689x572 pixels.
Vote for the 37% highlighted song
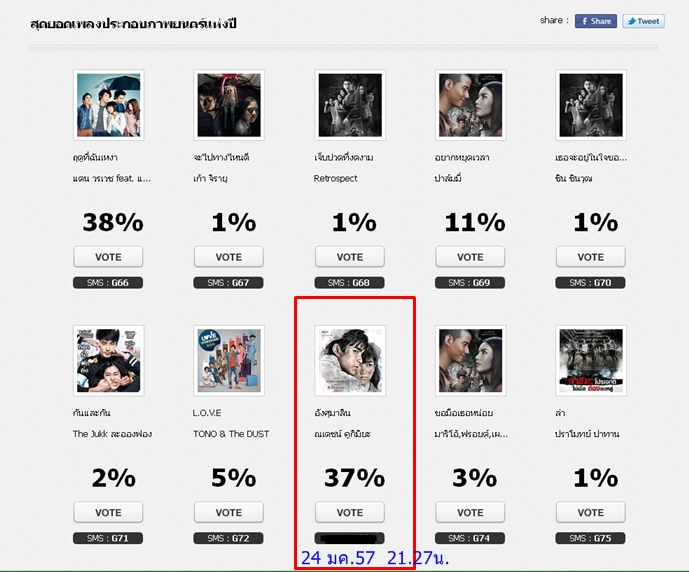[x=350, y=512]
